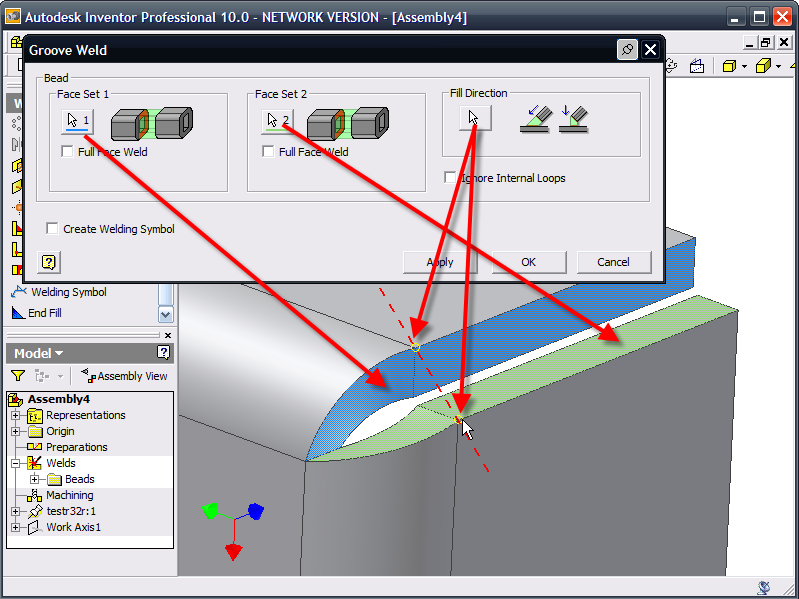Choose the End Fill tool
The width and height of the screenshot is (799, 599).
36,313
